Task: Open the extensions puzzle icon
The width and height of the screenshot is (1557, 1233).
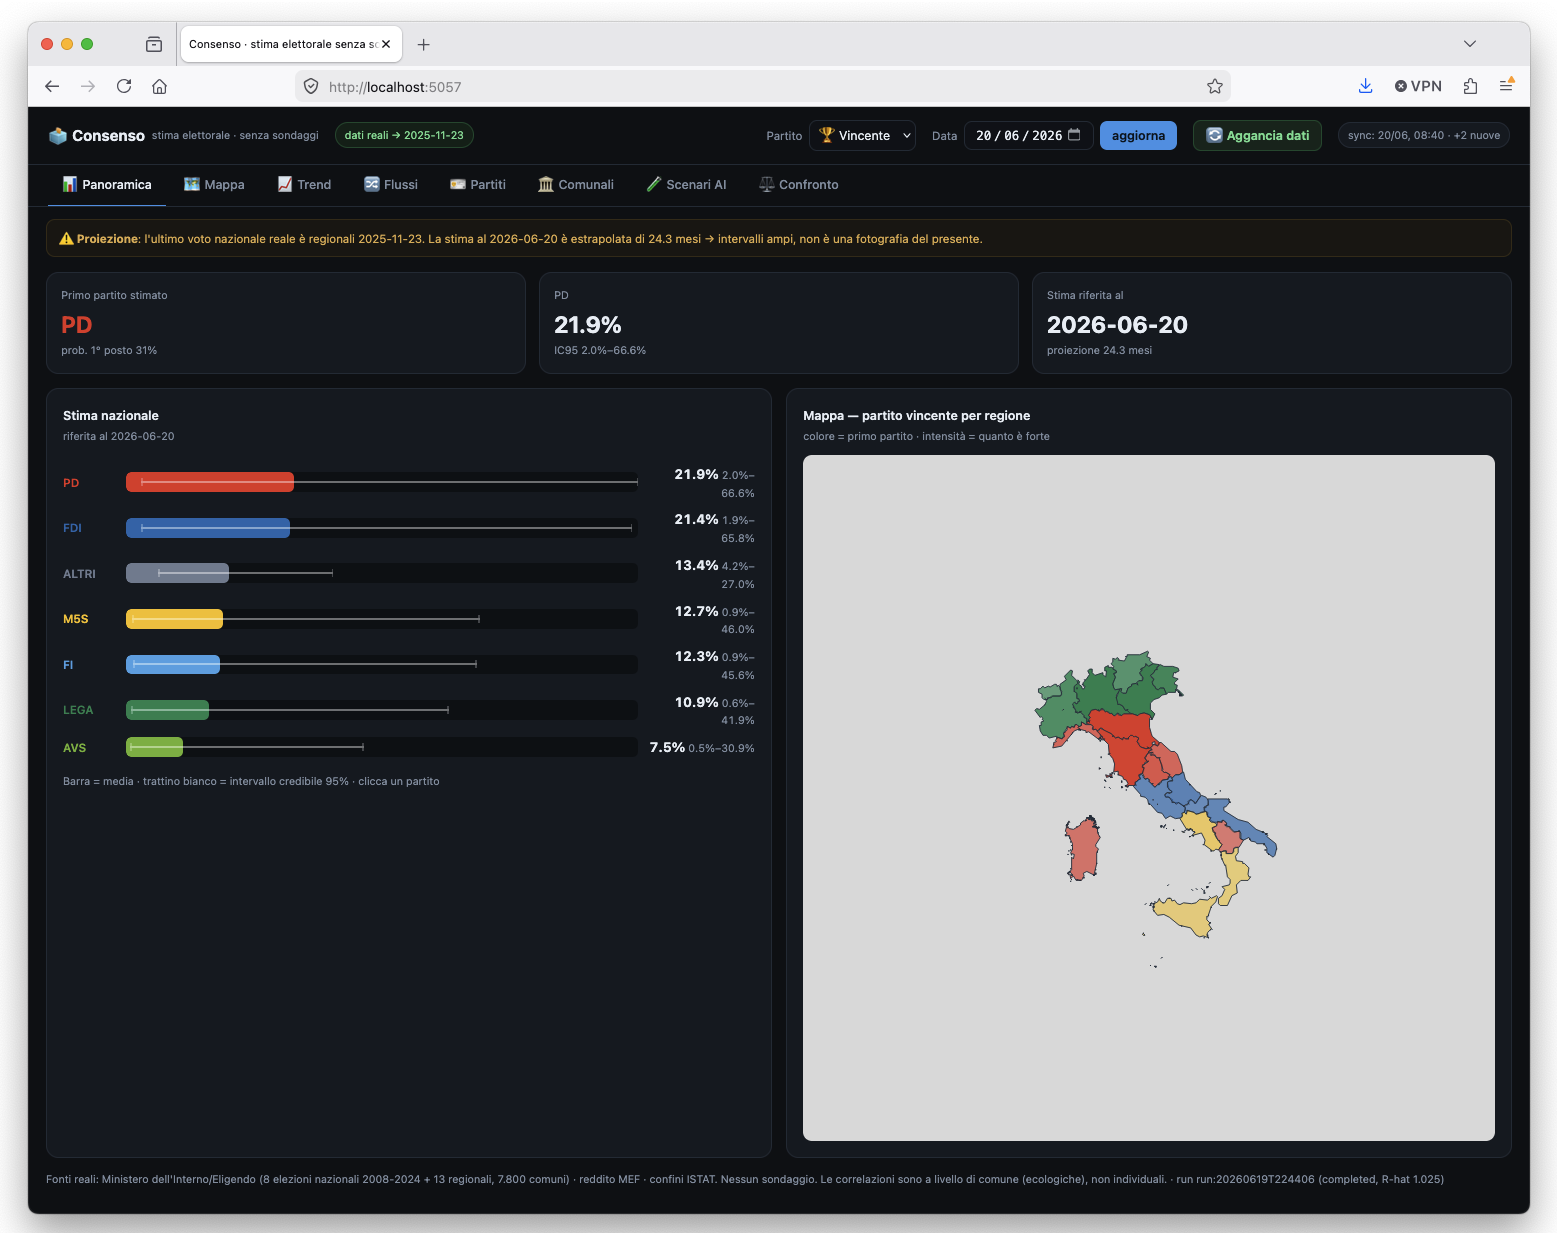Action: pyautogui.click(x=1470, y=87)
